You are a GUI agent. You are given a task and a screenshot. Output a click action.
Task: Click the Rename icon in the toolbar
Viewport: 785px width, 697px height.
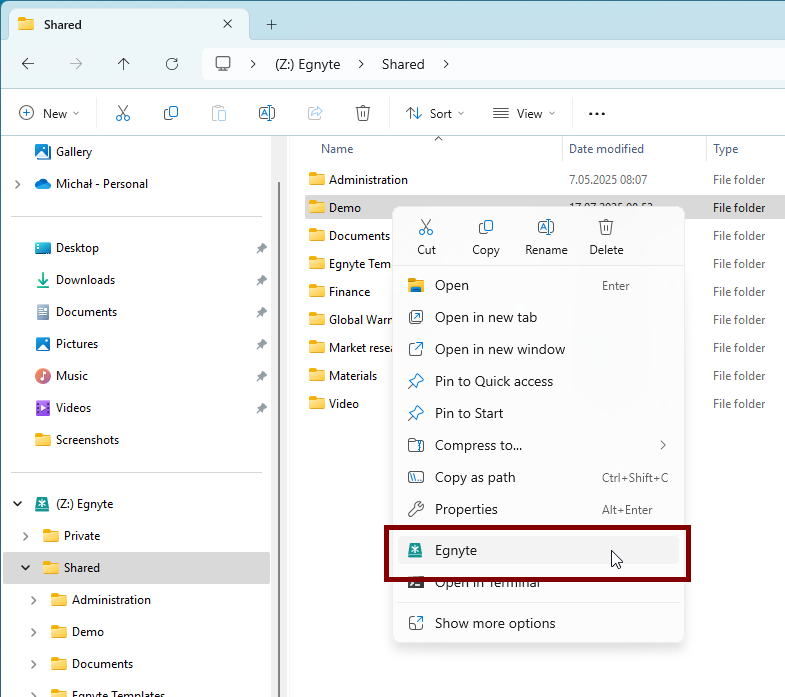(x=267, y=113)
